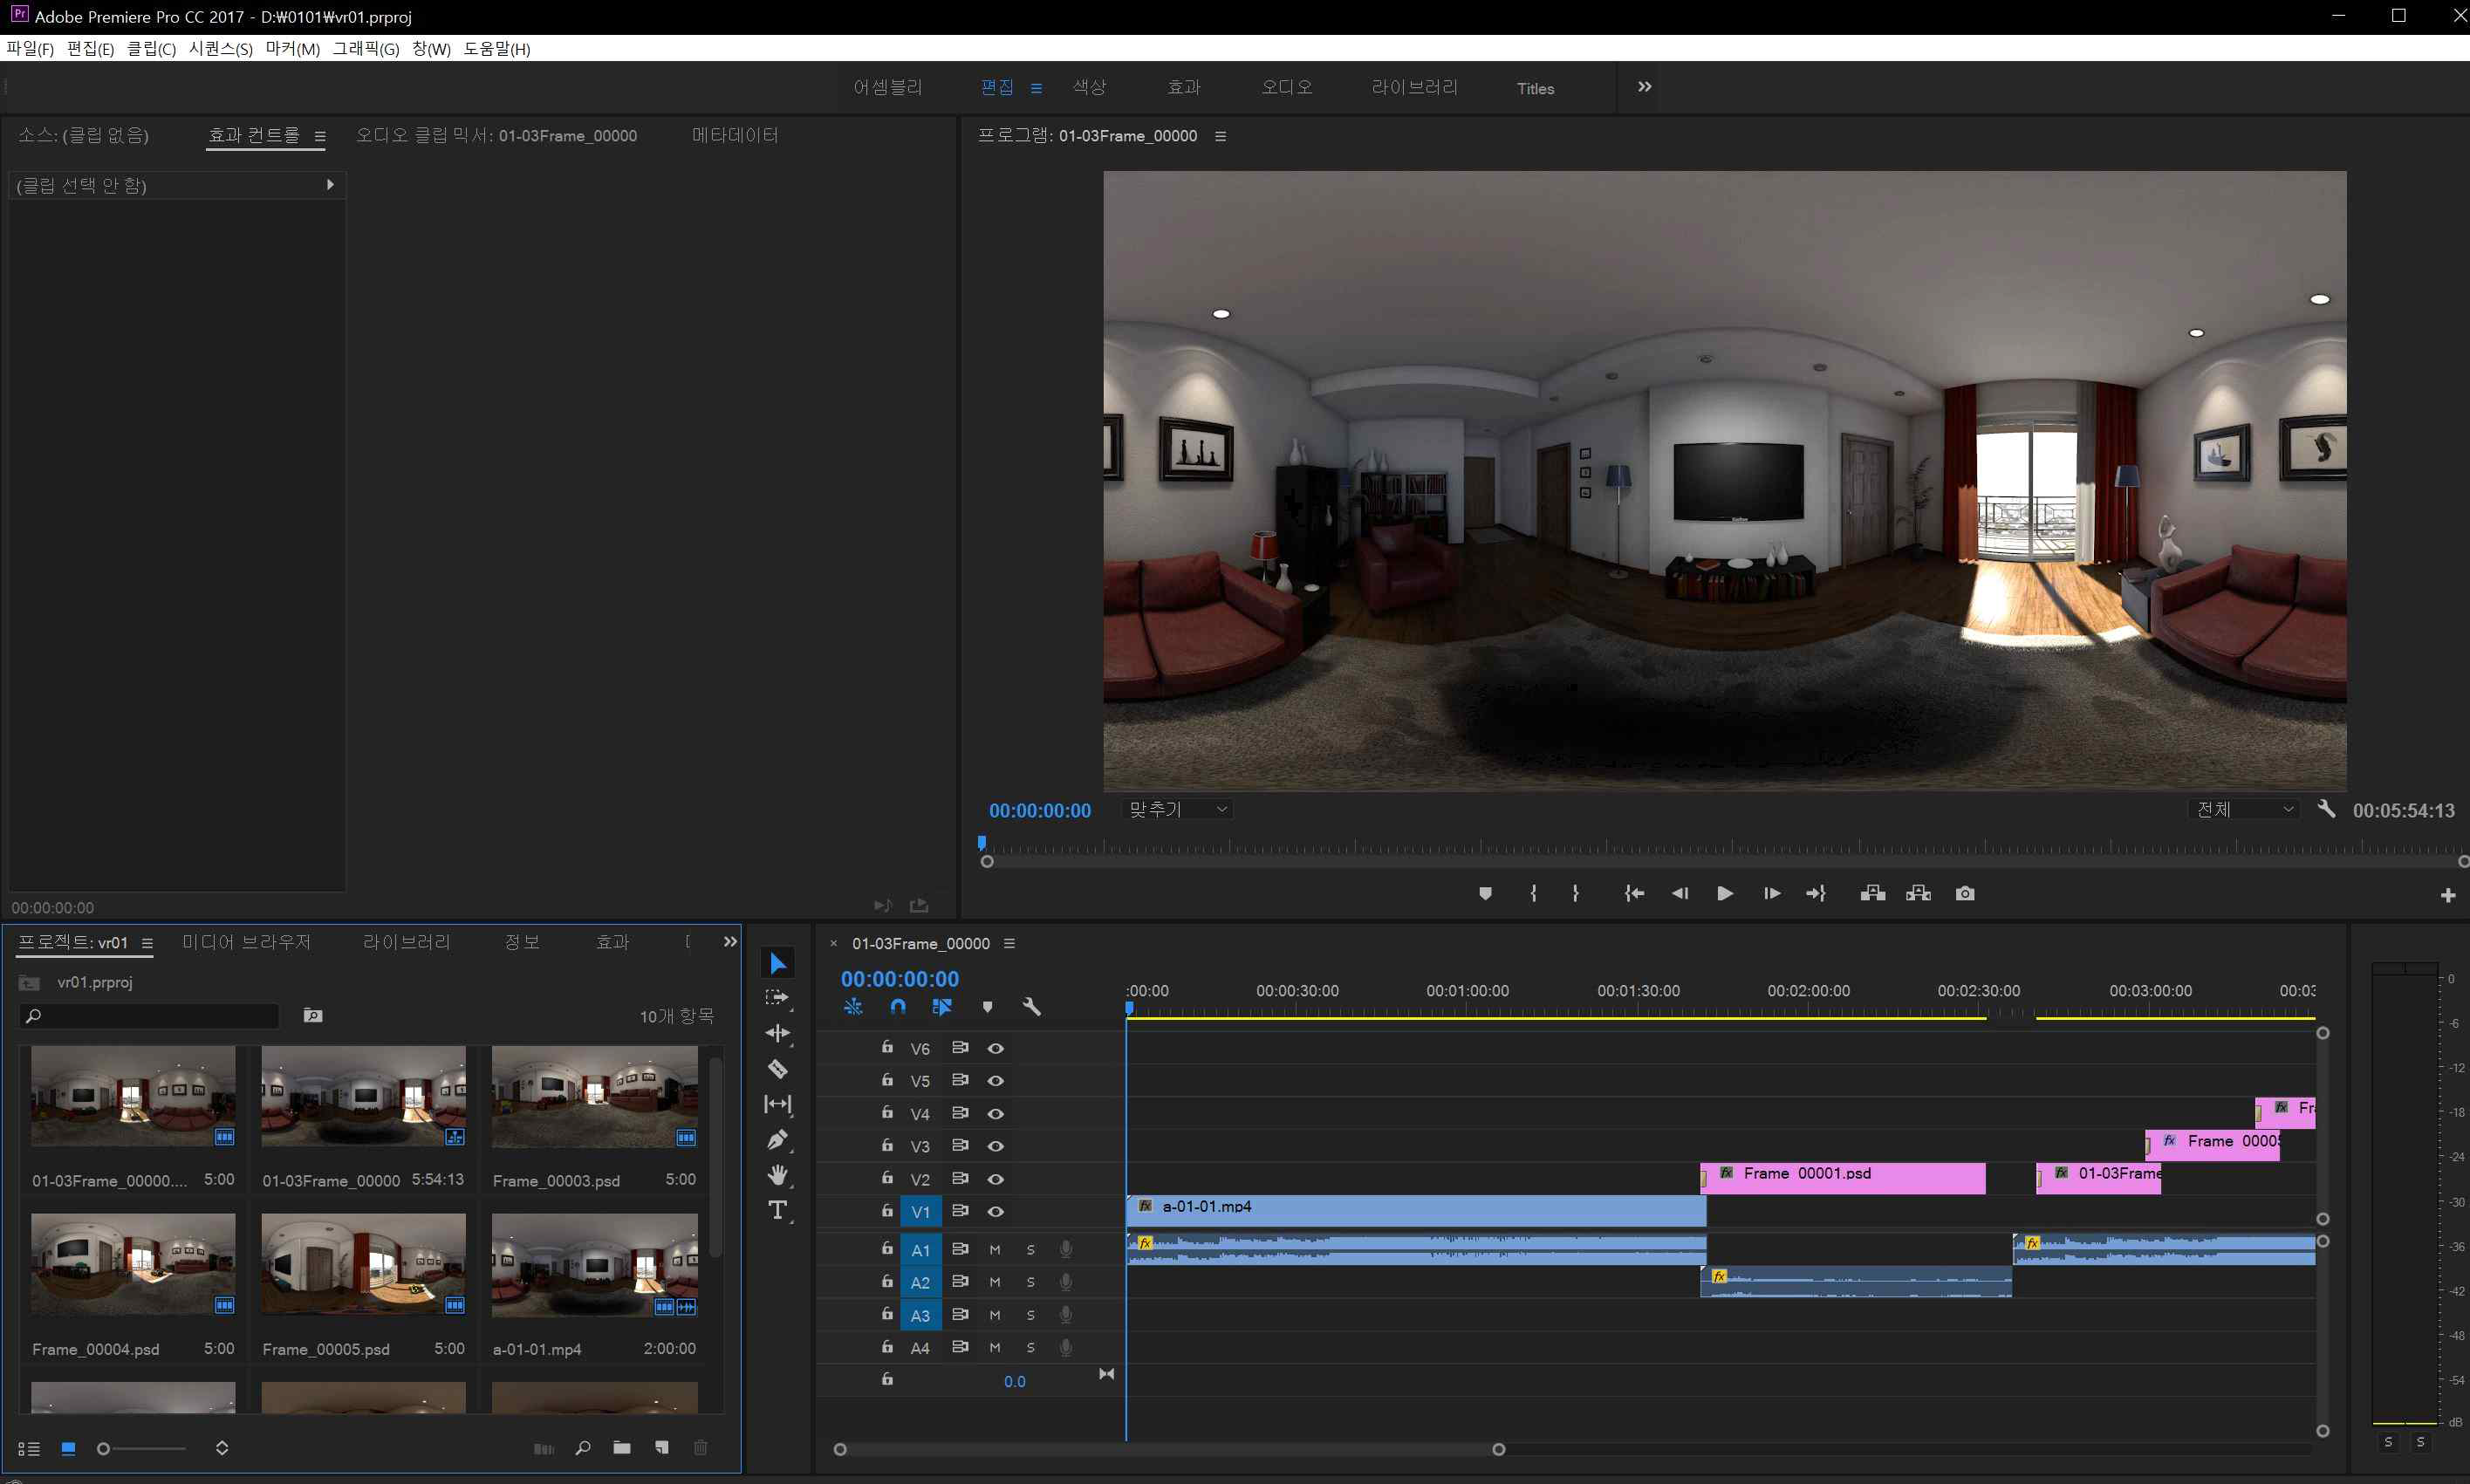Click the Lift button
The width and height of the screenshot is (2470, 1484).
point(1872,893)
